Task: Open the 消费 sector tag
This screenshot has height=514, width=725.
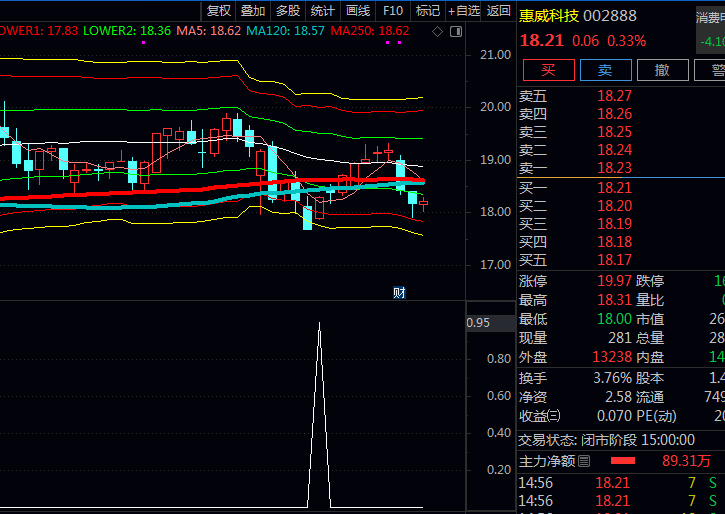Action: click(x=709, y=17)
